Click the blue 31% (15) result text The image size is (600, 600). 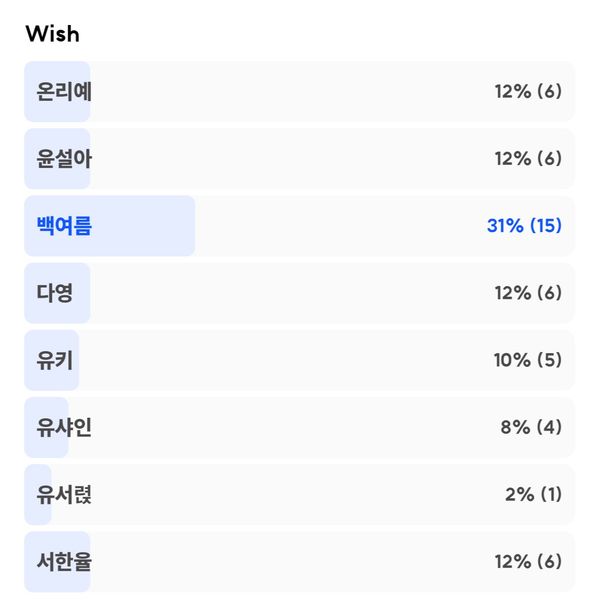[524, 226]
